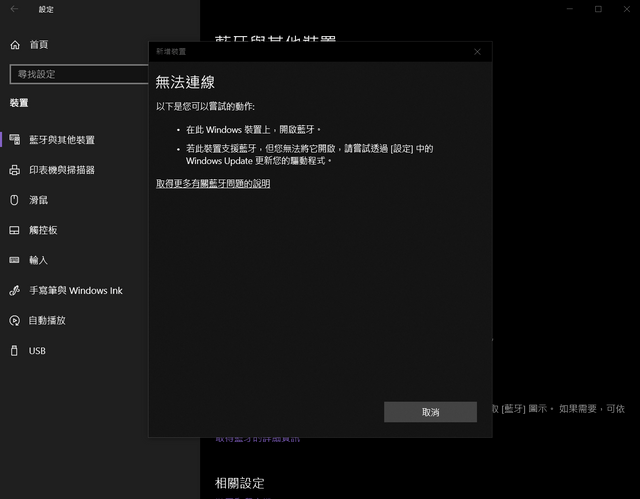This screenshot has height=499, width=640.
Task: Minimize the Settings window
Action: pyautogui.click(x=570, y=9)
